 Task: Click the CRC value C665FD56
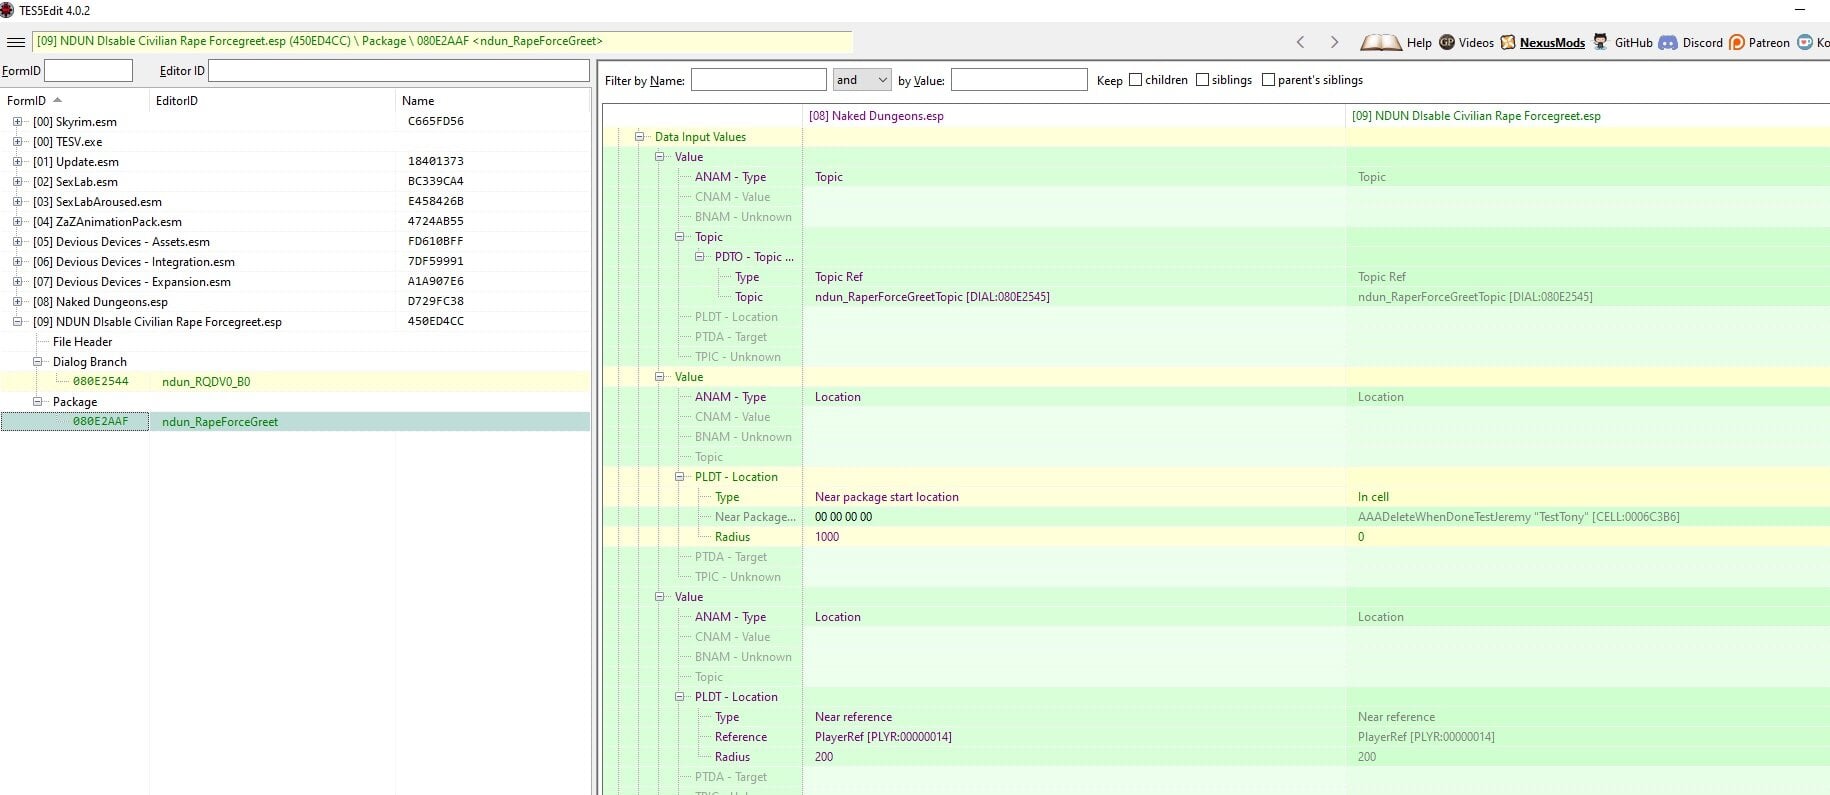point(435,121)
